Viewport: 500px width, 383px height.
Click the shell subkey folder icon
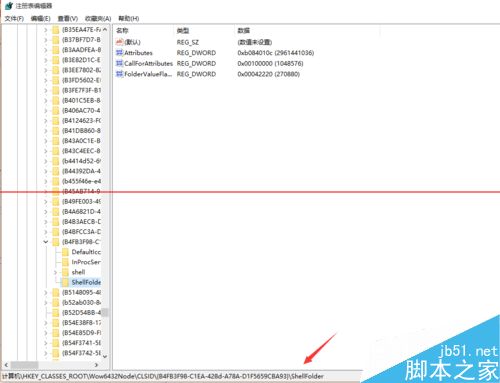65,272
